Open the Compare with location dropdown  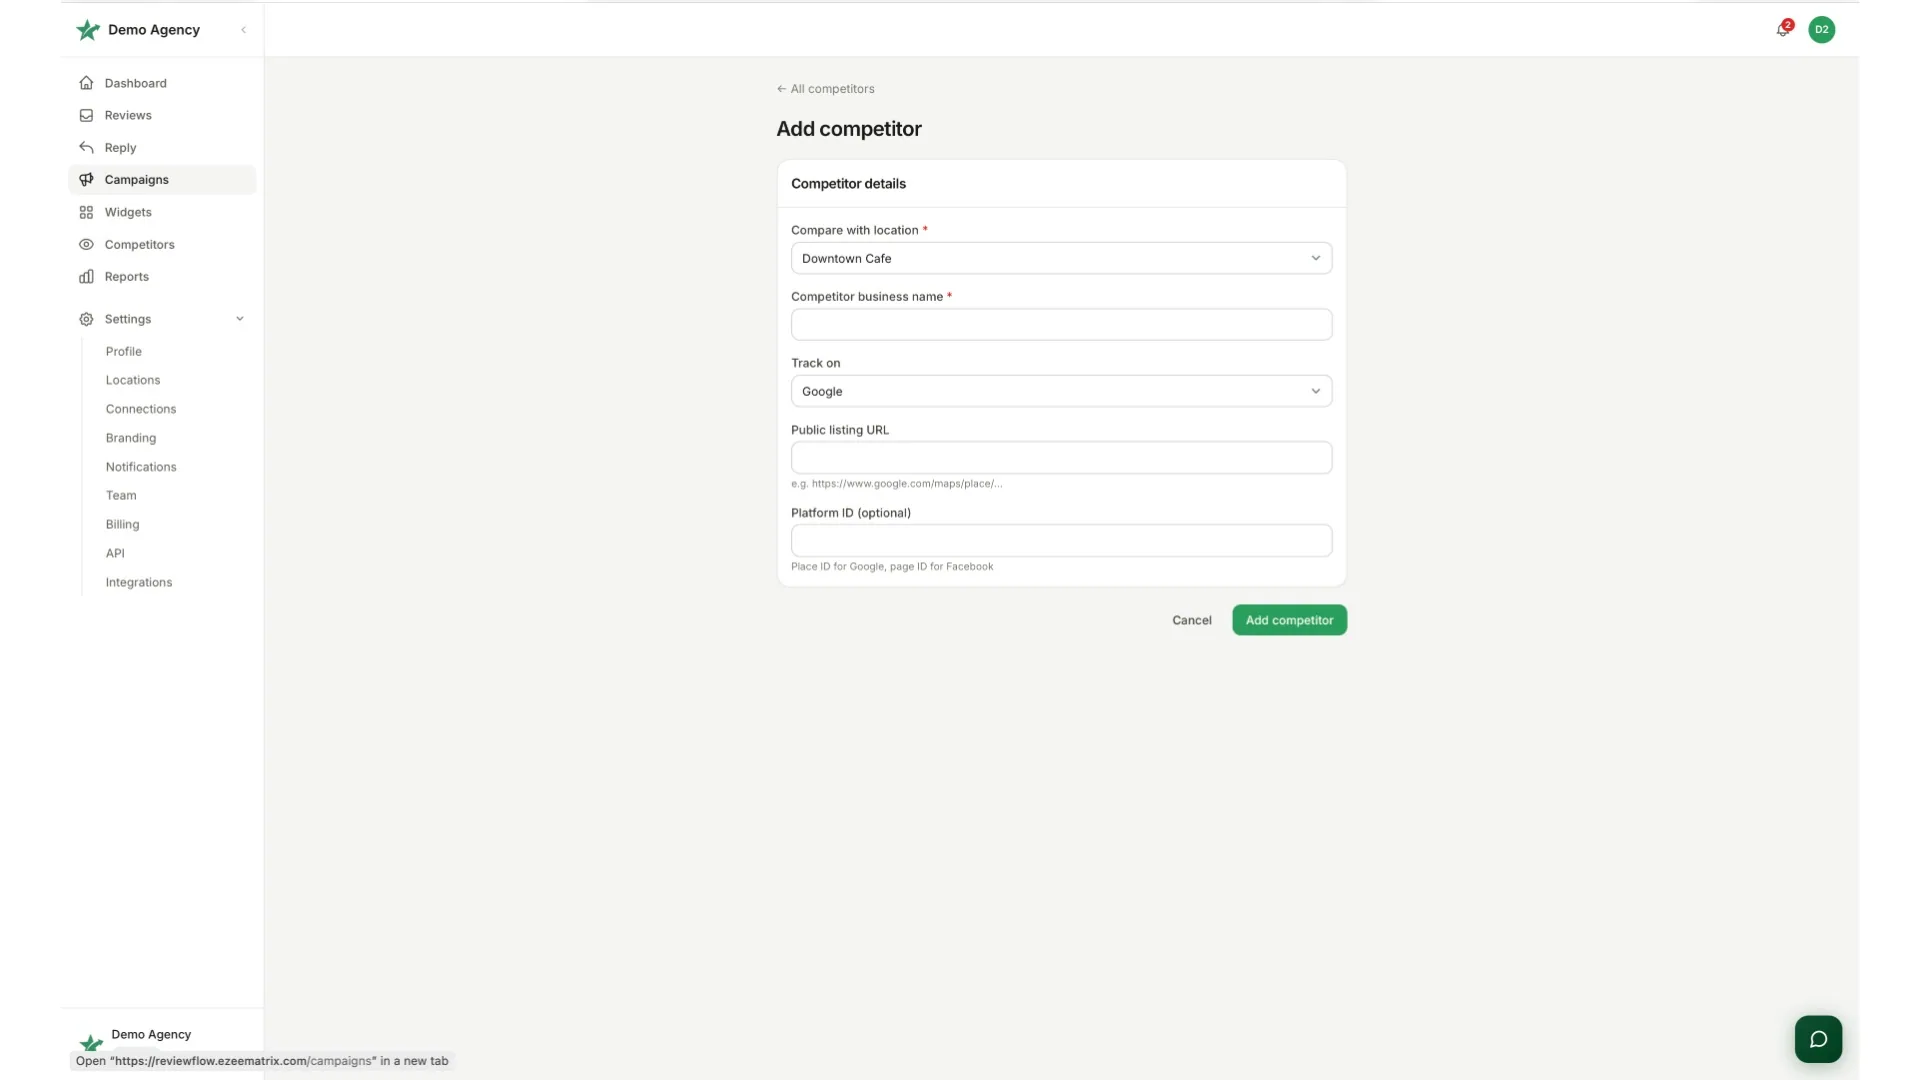(1061, 258)
